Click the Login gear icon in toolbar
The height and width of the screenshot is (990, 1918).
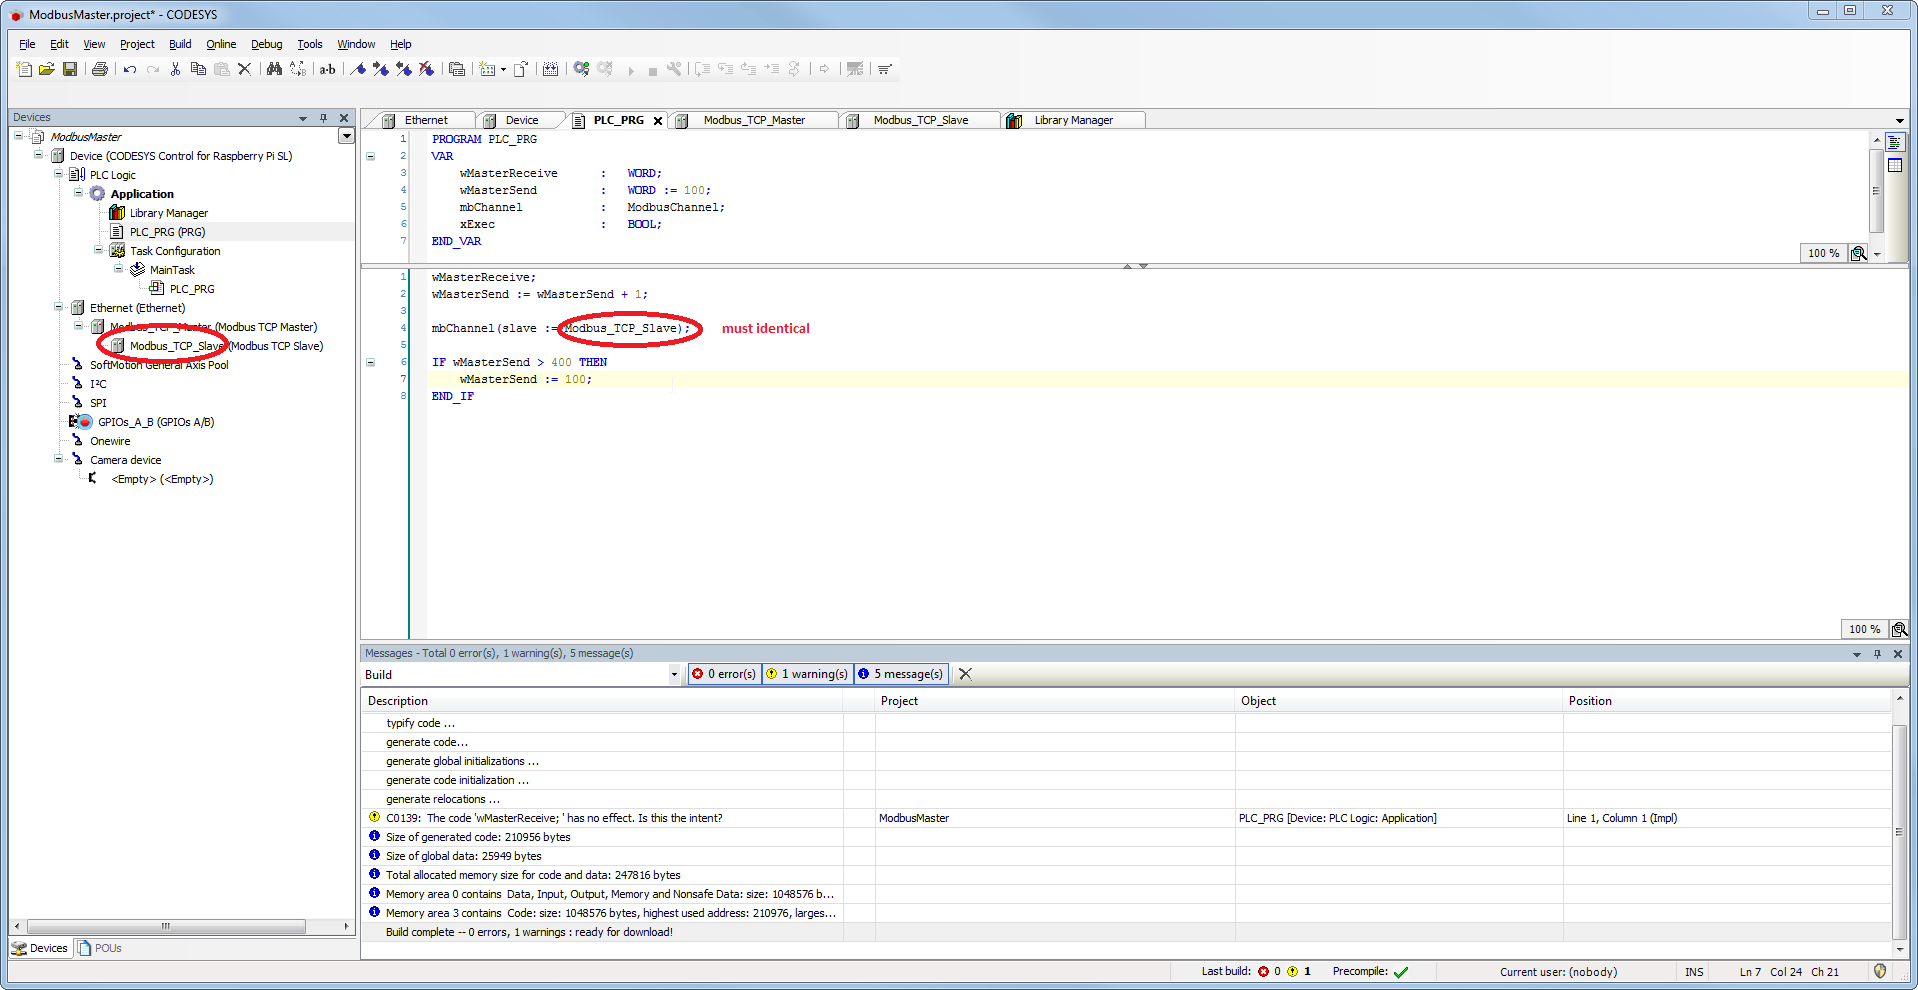point(581,69)
